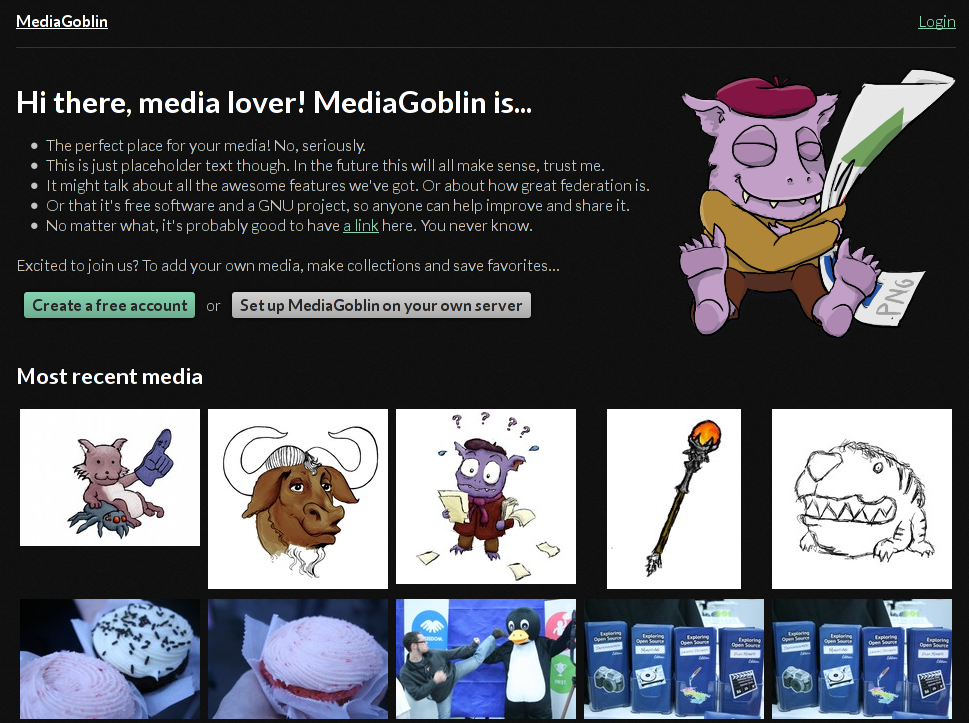Click the word 'or' between the two buttons

(x=213, y=307)
